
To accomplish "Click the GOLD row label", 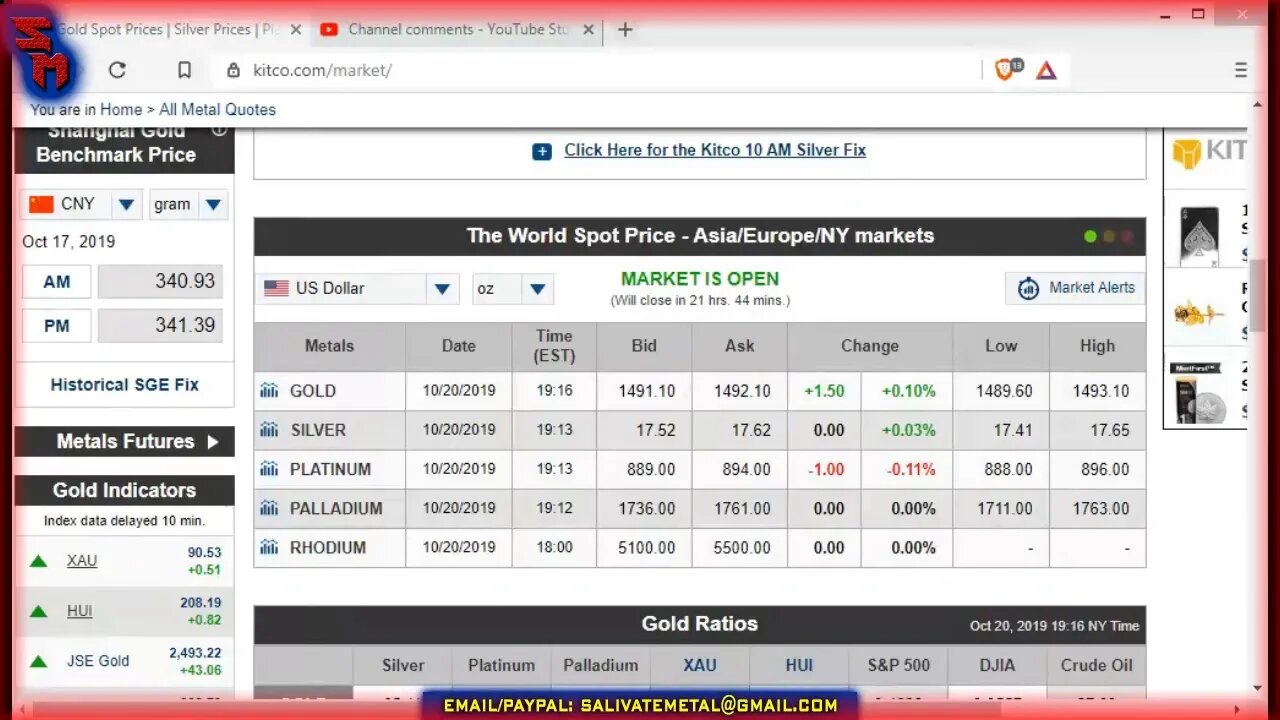I will pos(313,391).
